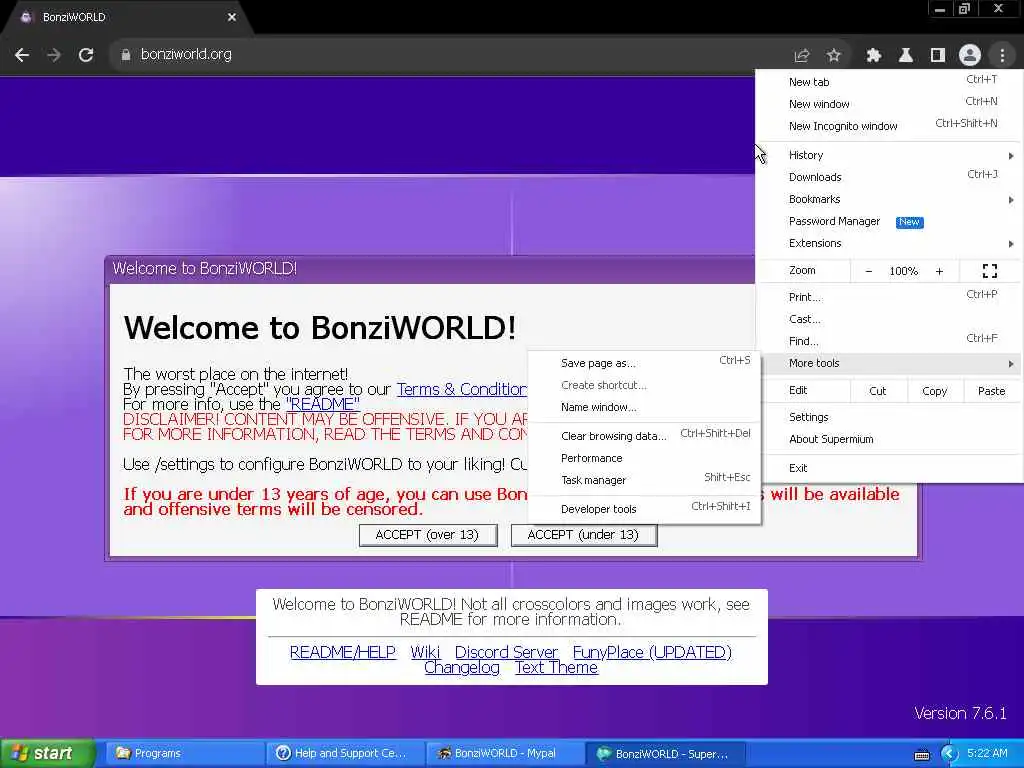Expand hidden tray icons with the arrow
Viewport: 1024px width, 768px height.
click(x=949, y=754)
